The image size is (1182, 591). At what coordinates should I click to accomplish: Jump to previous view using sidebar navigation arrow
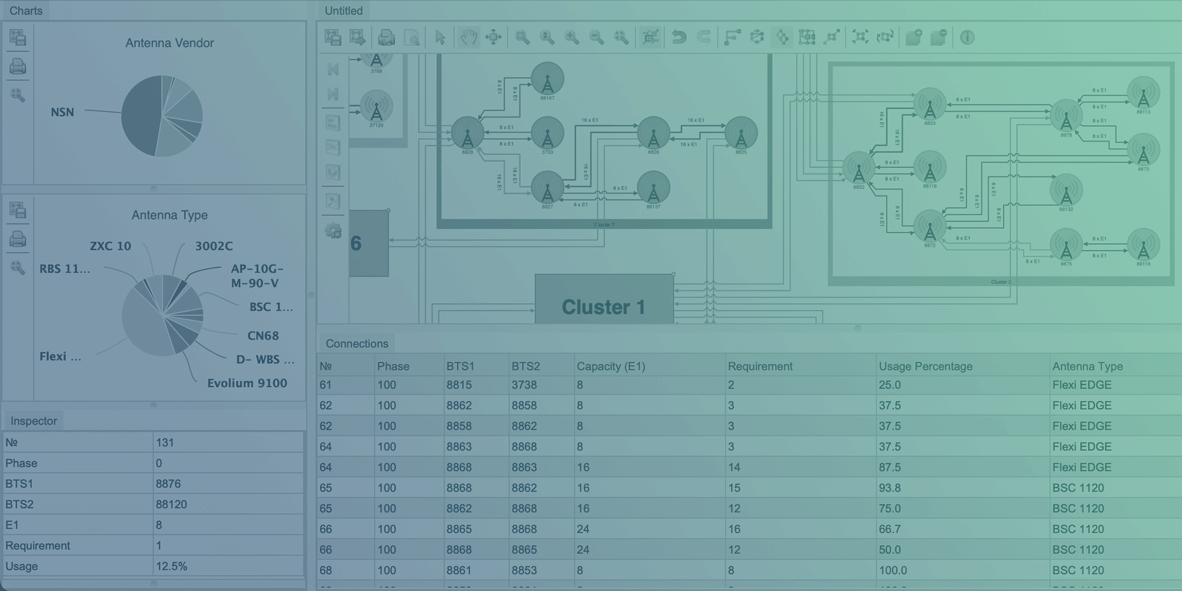pos(333,69)
